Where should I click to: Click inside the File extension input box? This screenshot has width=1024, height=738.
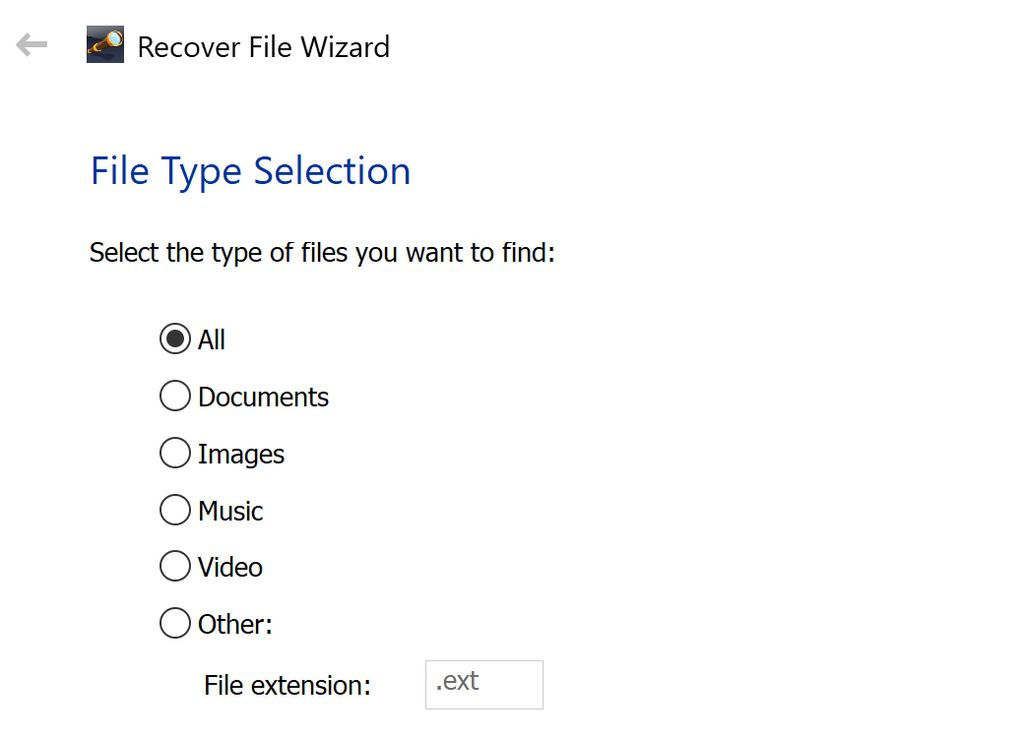[484, 684]
